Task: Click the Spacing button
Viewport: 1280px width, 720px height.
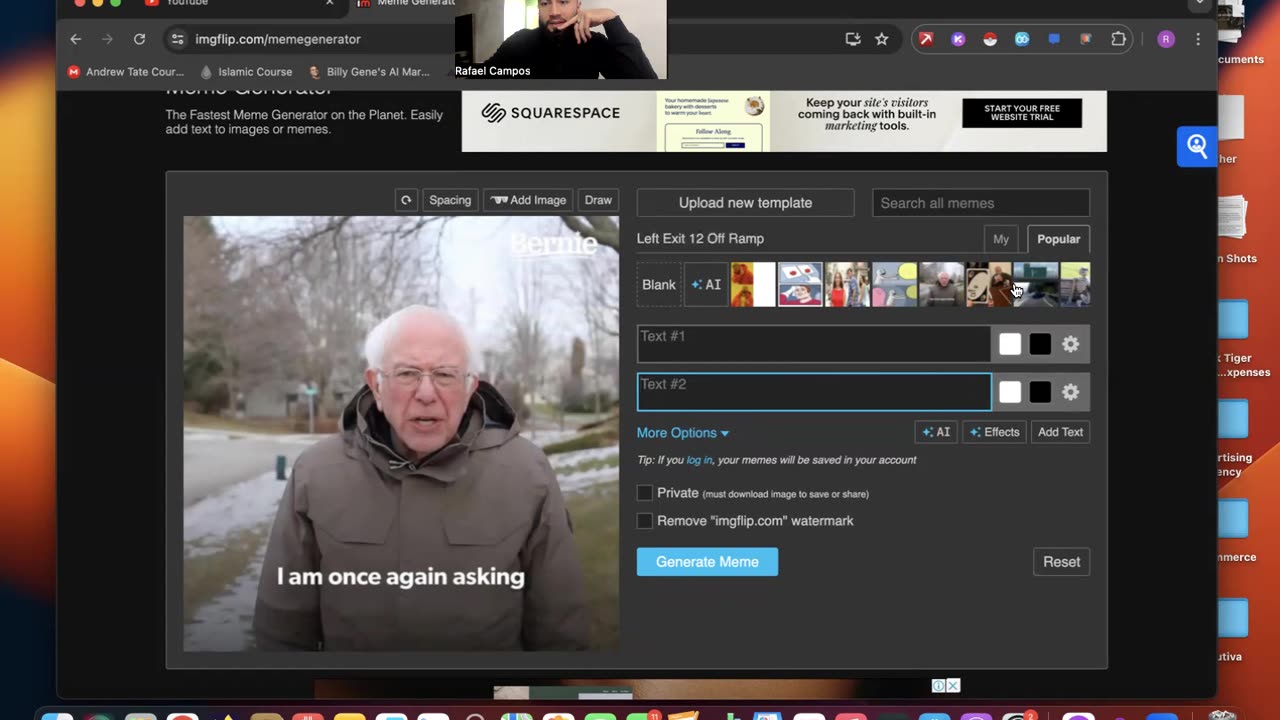Action: 450,200
